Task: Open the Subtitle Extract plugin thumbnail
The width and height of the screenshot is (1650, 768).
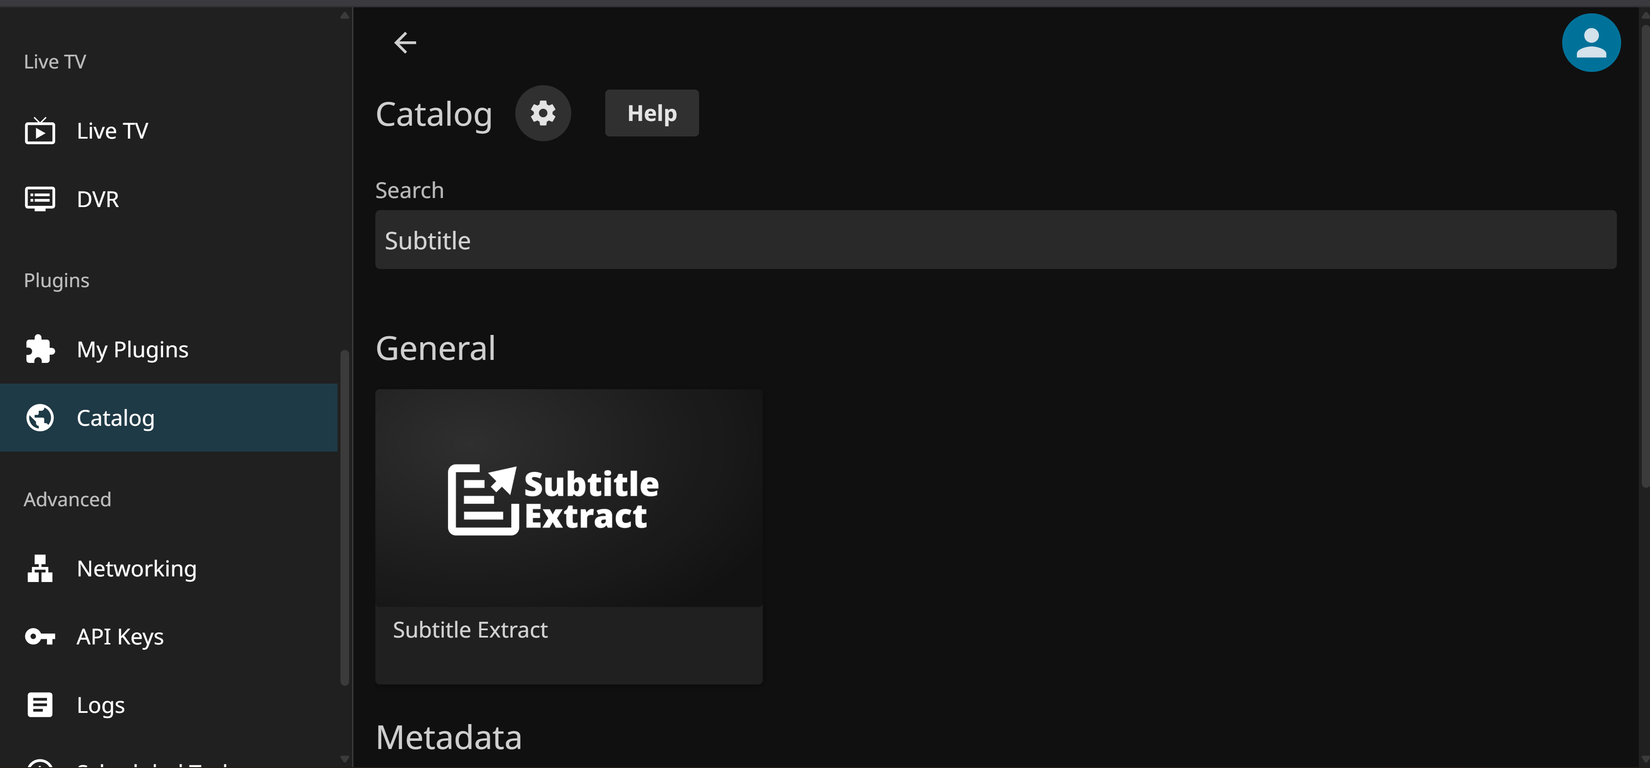Action: (568, 498)
